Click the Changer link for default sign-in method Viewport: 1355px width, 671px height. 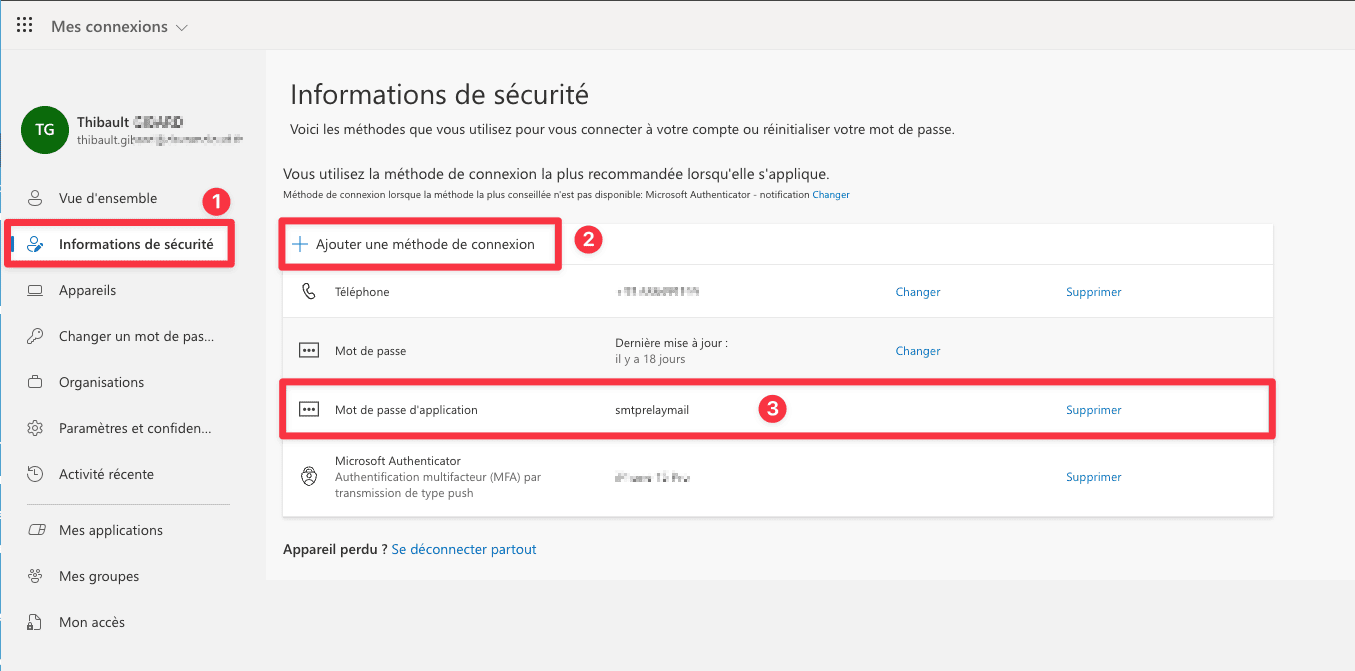coord(831,195)
